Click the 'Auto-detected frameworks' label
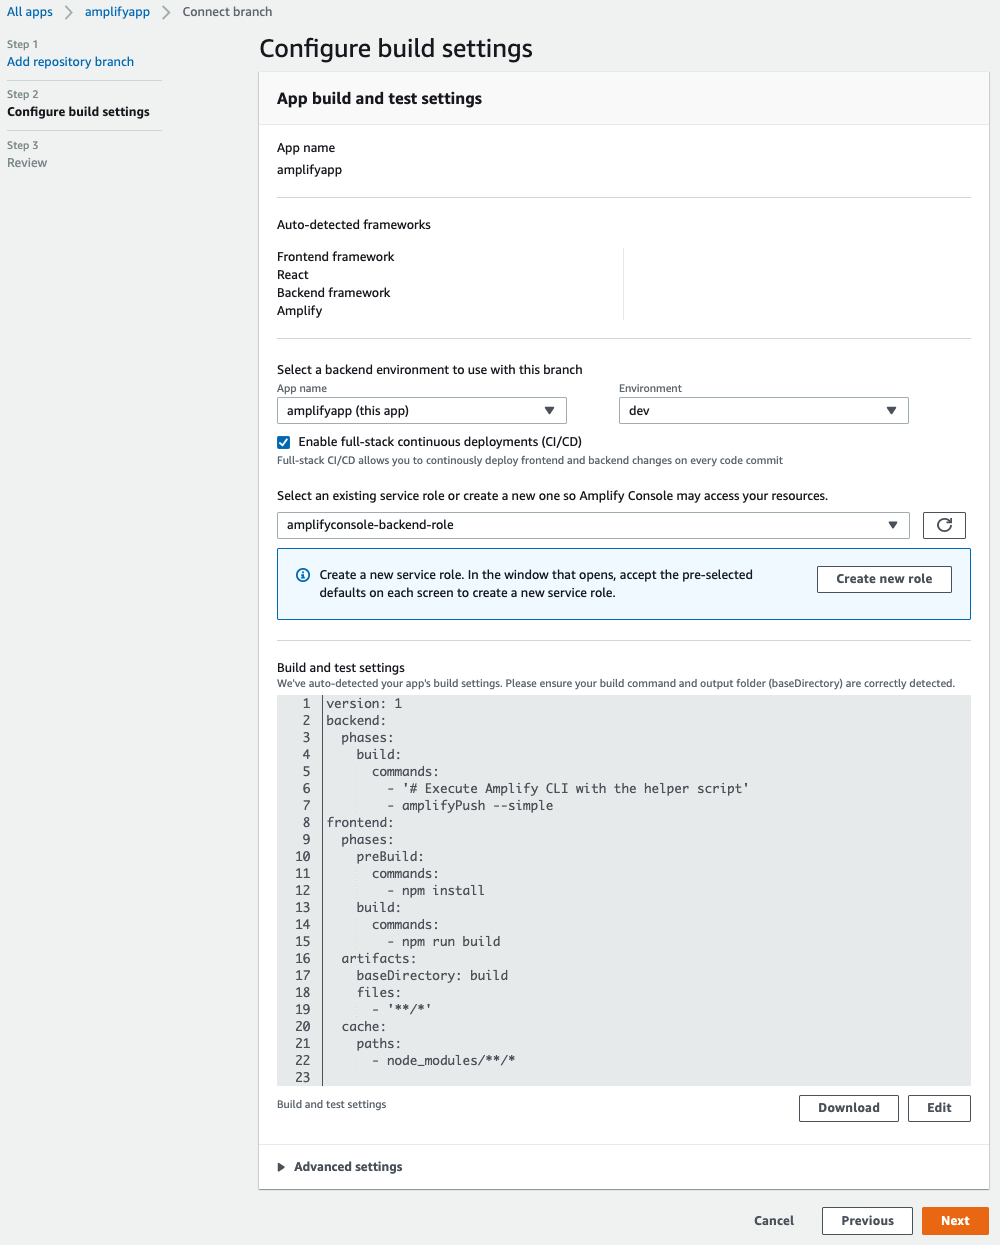Screen dimensions: 1000x1245 (354, 225)
